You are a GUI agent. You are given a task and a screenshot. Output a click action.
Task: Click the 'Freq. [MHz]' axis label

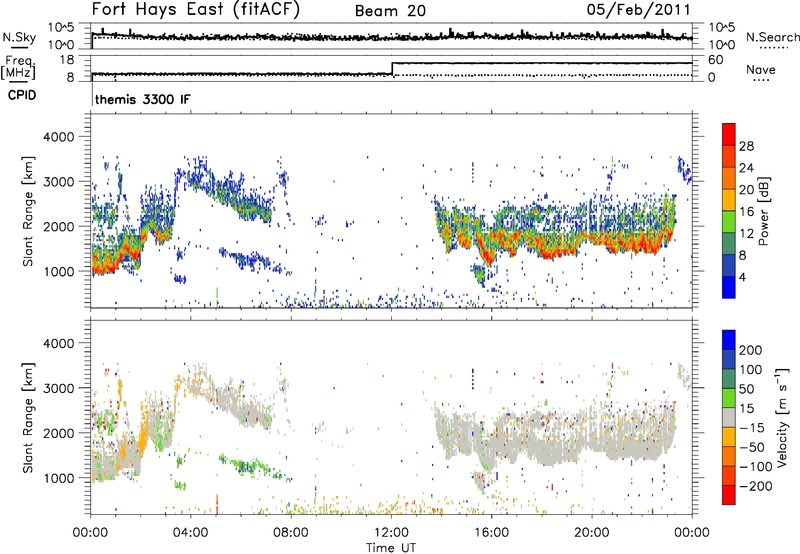(x=18, y=67)
